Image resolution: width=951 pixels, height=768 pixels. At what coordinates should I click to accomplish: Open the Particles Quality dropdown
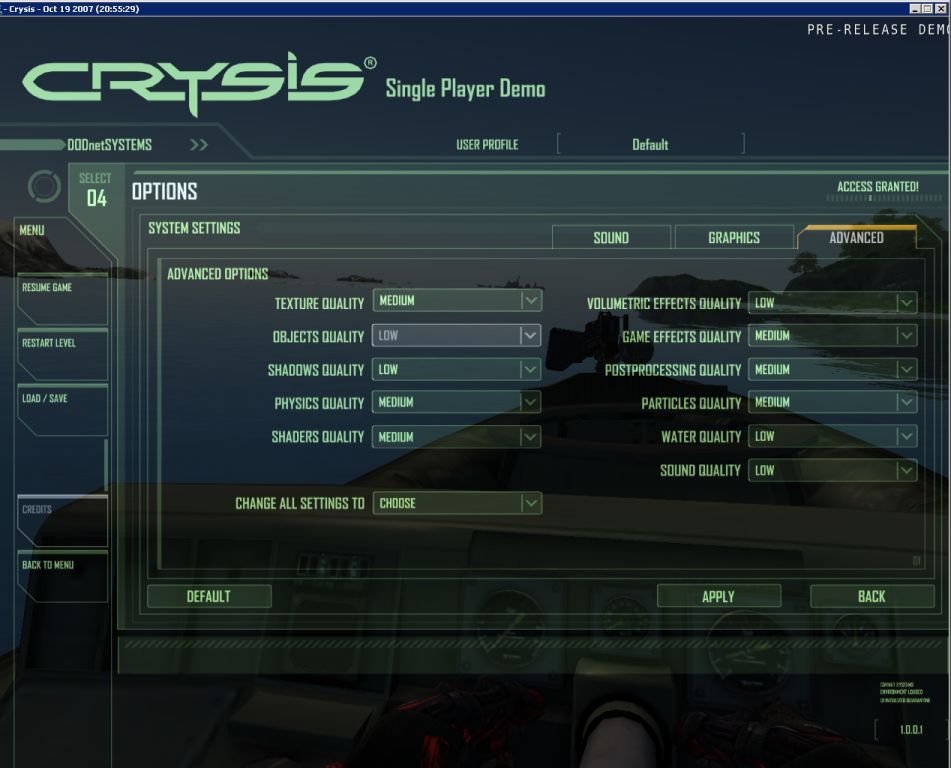[832, 402]
